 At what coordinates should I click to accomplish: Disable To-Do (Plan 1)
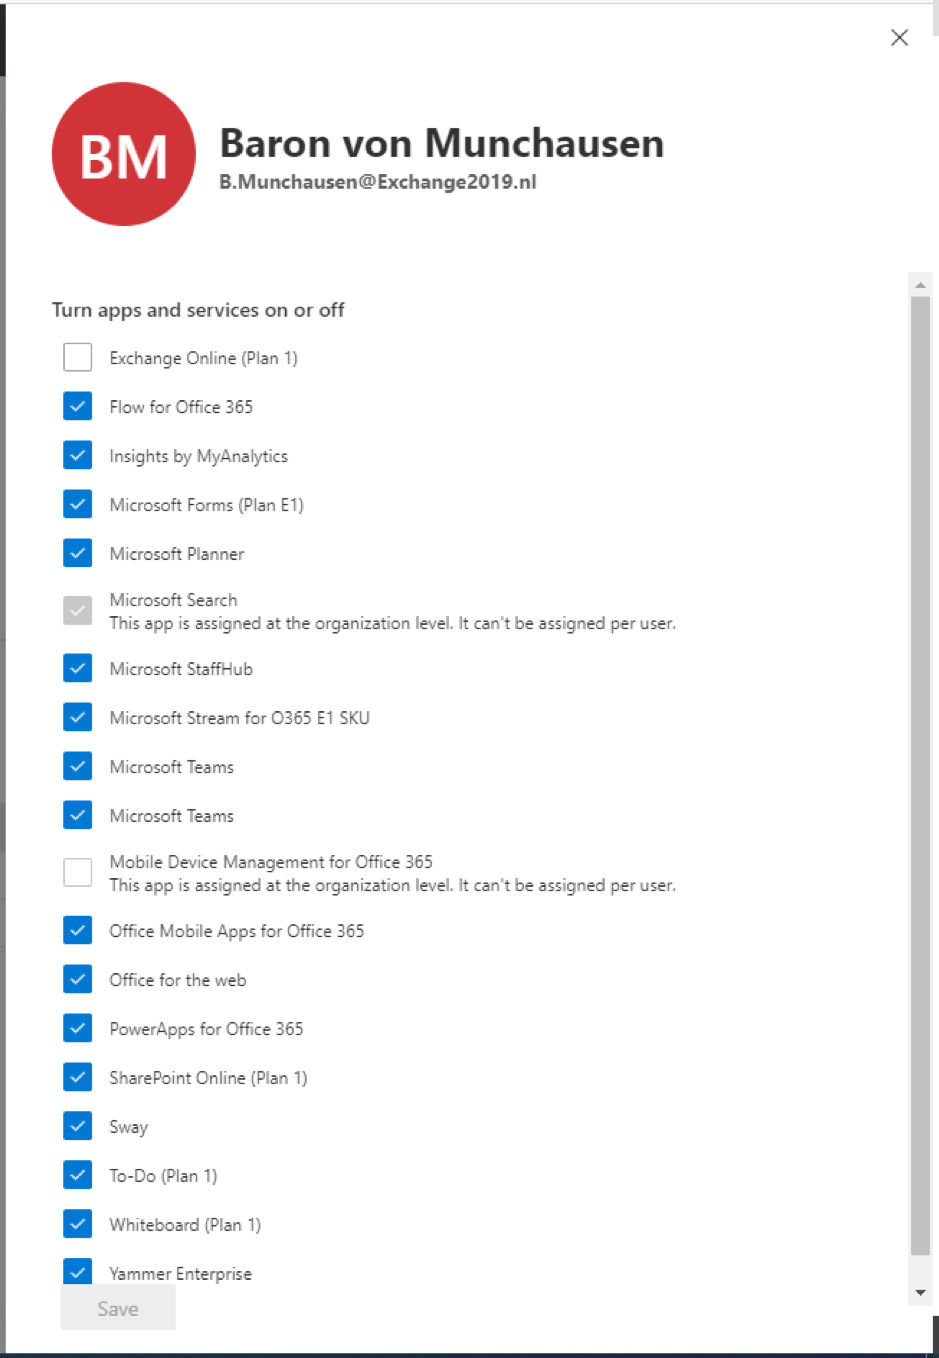coord(77,1174)
